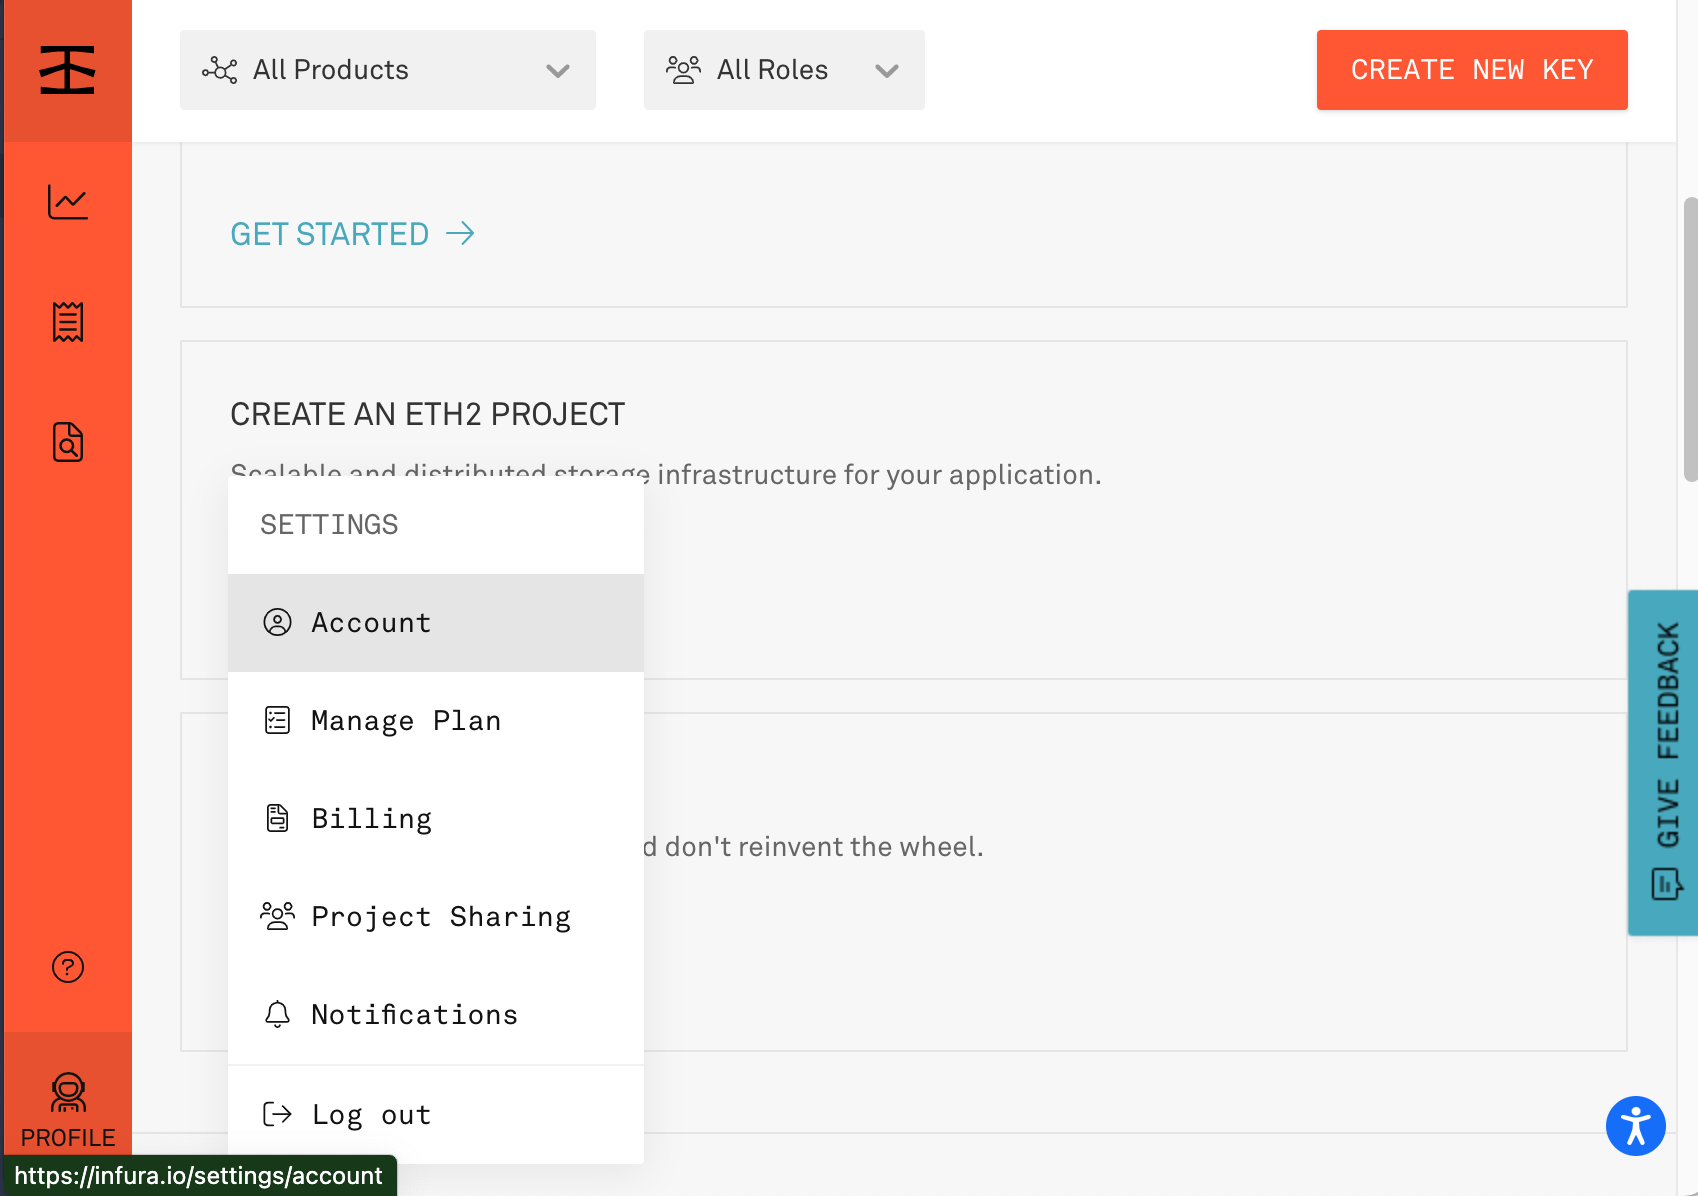Toggle the All Products chevron arrow
This screenshot has height=1196, width=1698.
pos(558,71)
